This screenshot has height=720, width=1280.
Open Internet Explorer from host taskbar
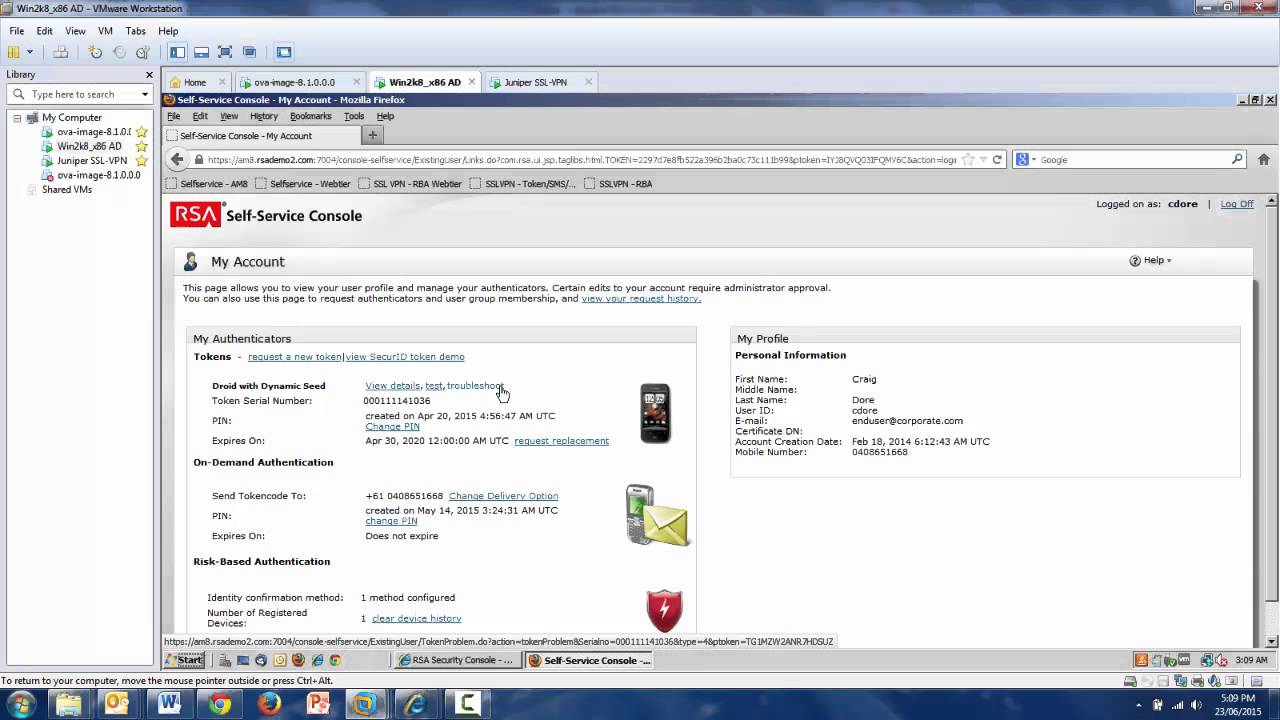(x=418, y=704)
